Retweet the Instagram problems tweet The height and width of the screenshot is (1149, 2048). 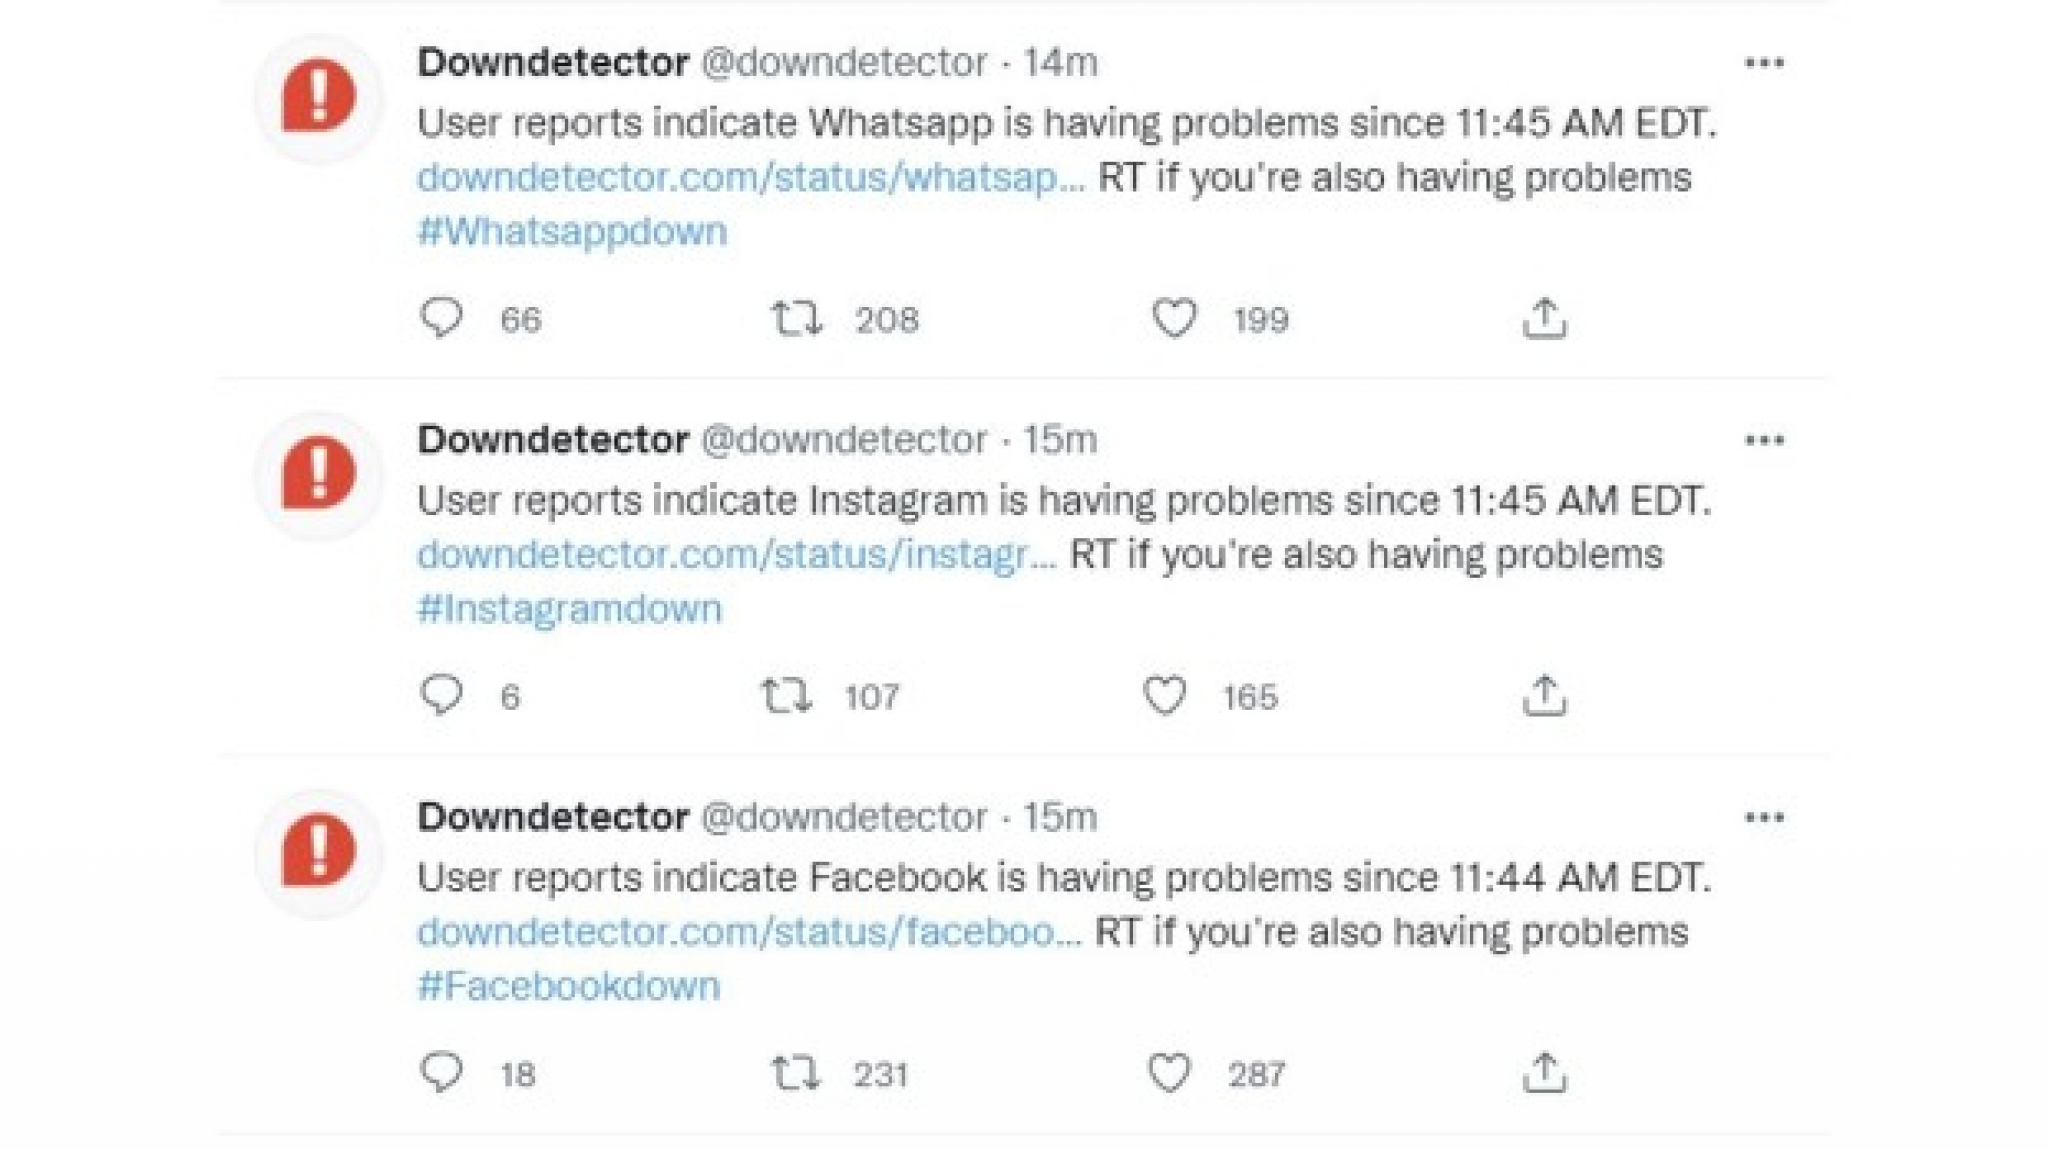tap(786, 696)
